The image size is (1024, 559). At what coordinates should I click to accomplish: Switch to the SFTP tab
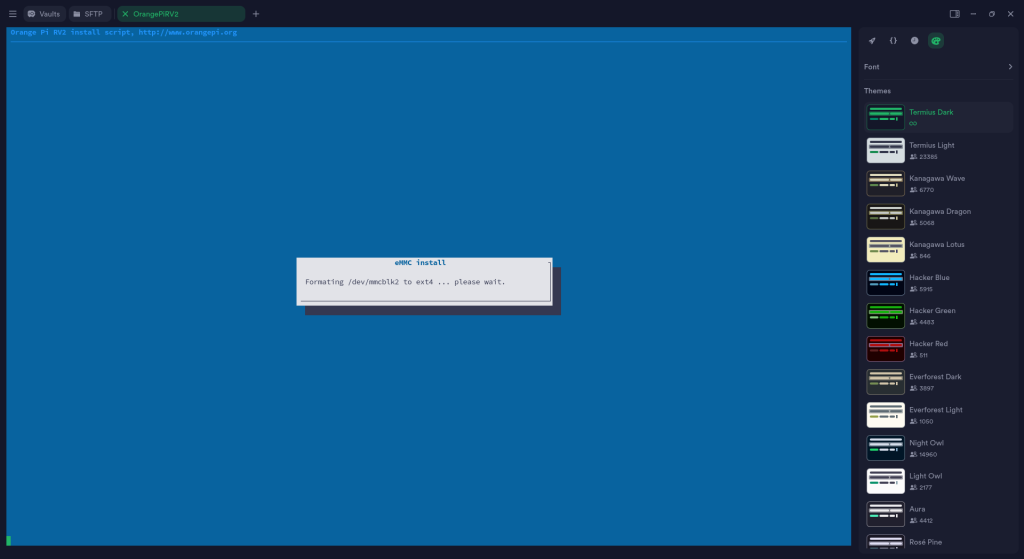[88, 14]
